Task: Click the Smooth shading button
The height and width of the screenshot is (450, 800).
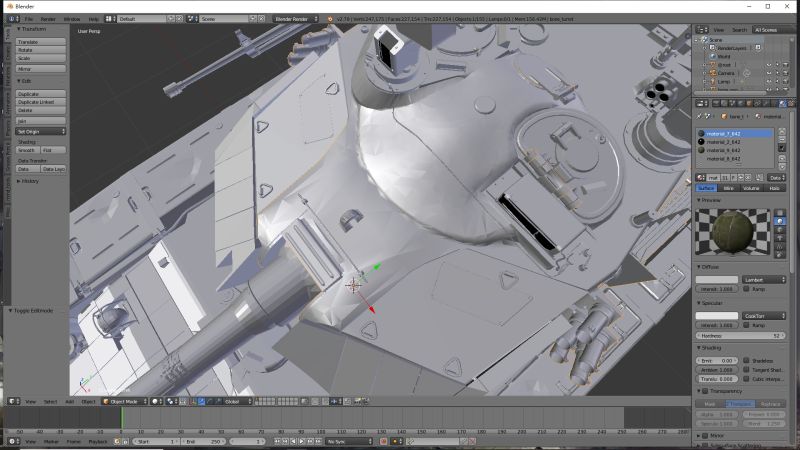Action: [x=28, y=150]
